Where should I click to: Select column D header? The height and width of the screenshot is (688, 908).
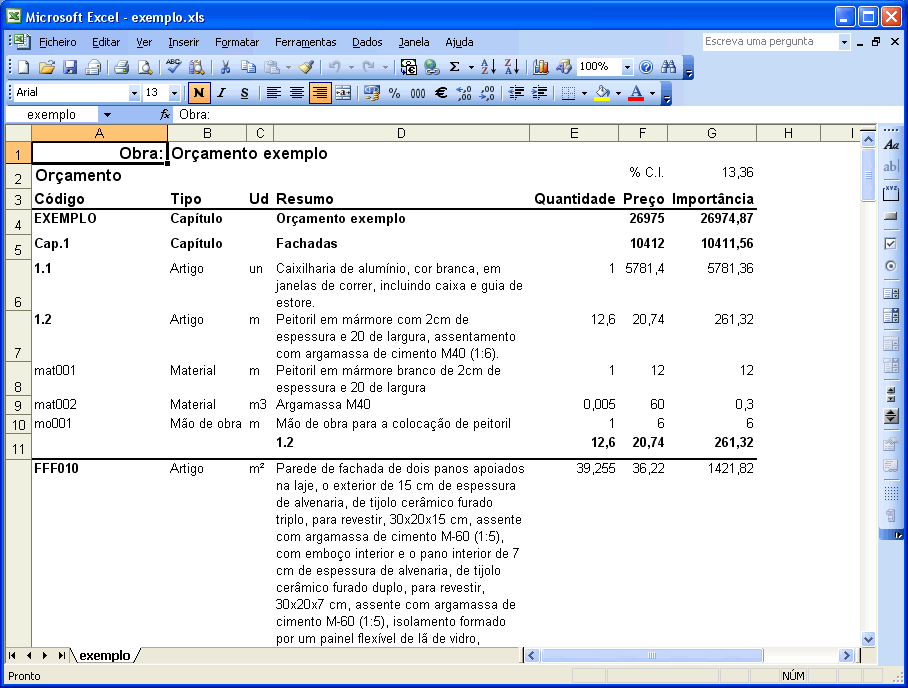(x=401, y=133)
